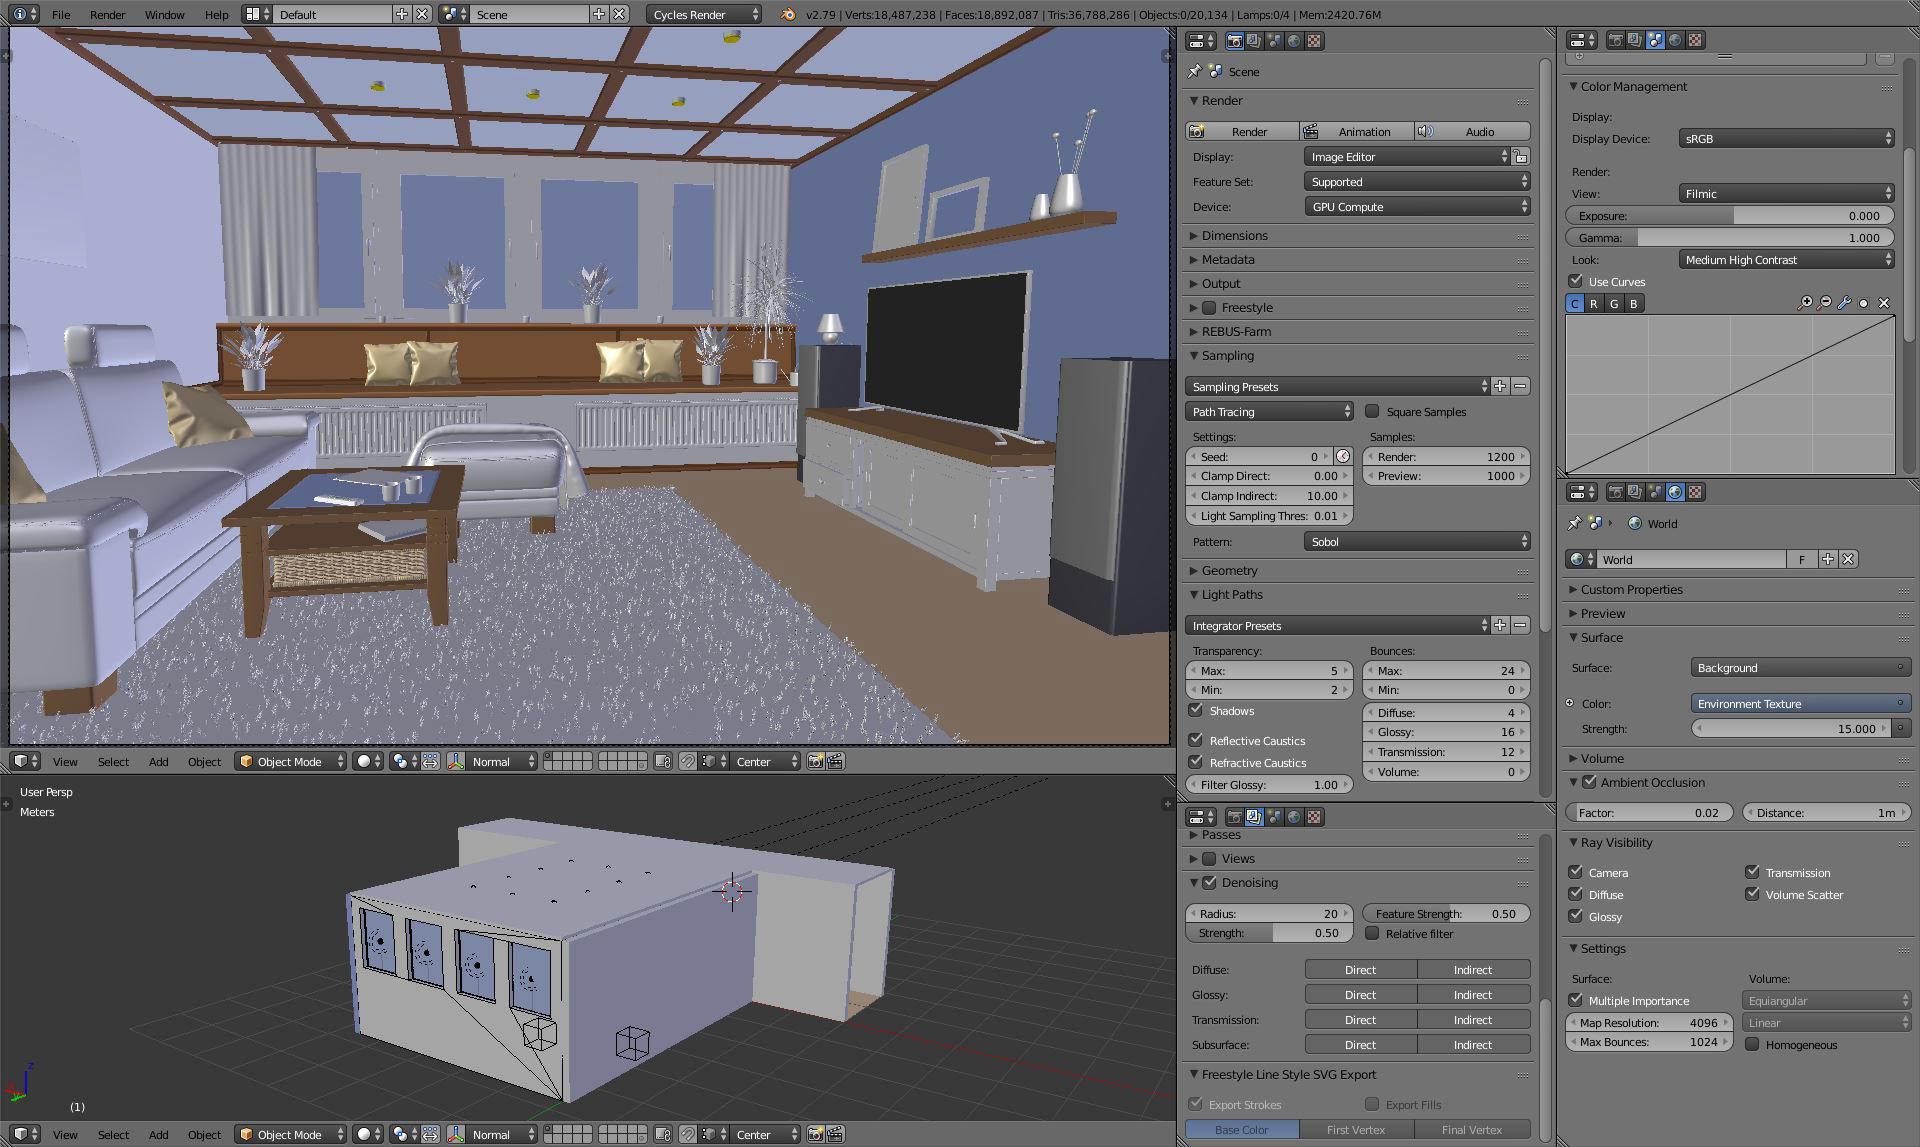Open the Device GPU Compute dropdown

point(1416,207)
